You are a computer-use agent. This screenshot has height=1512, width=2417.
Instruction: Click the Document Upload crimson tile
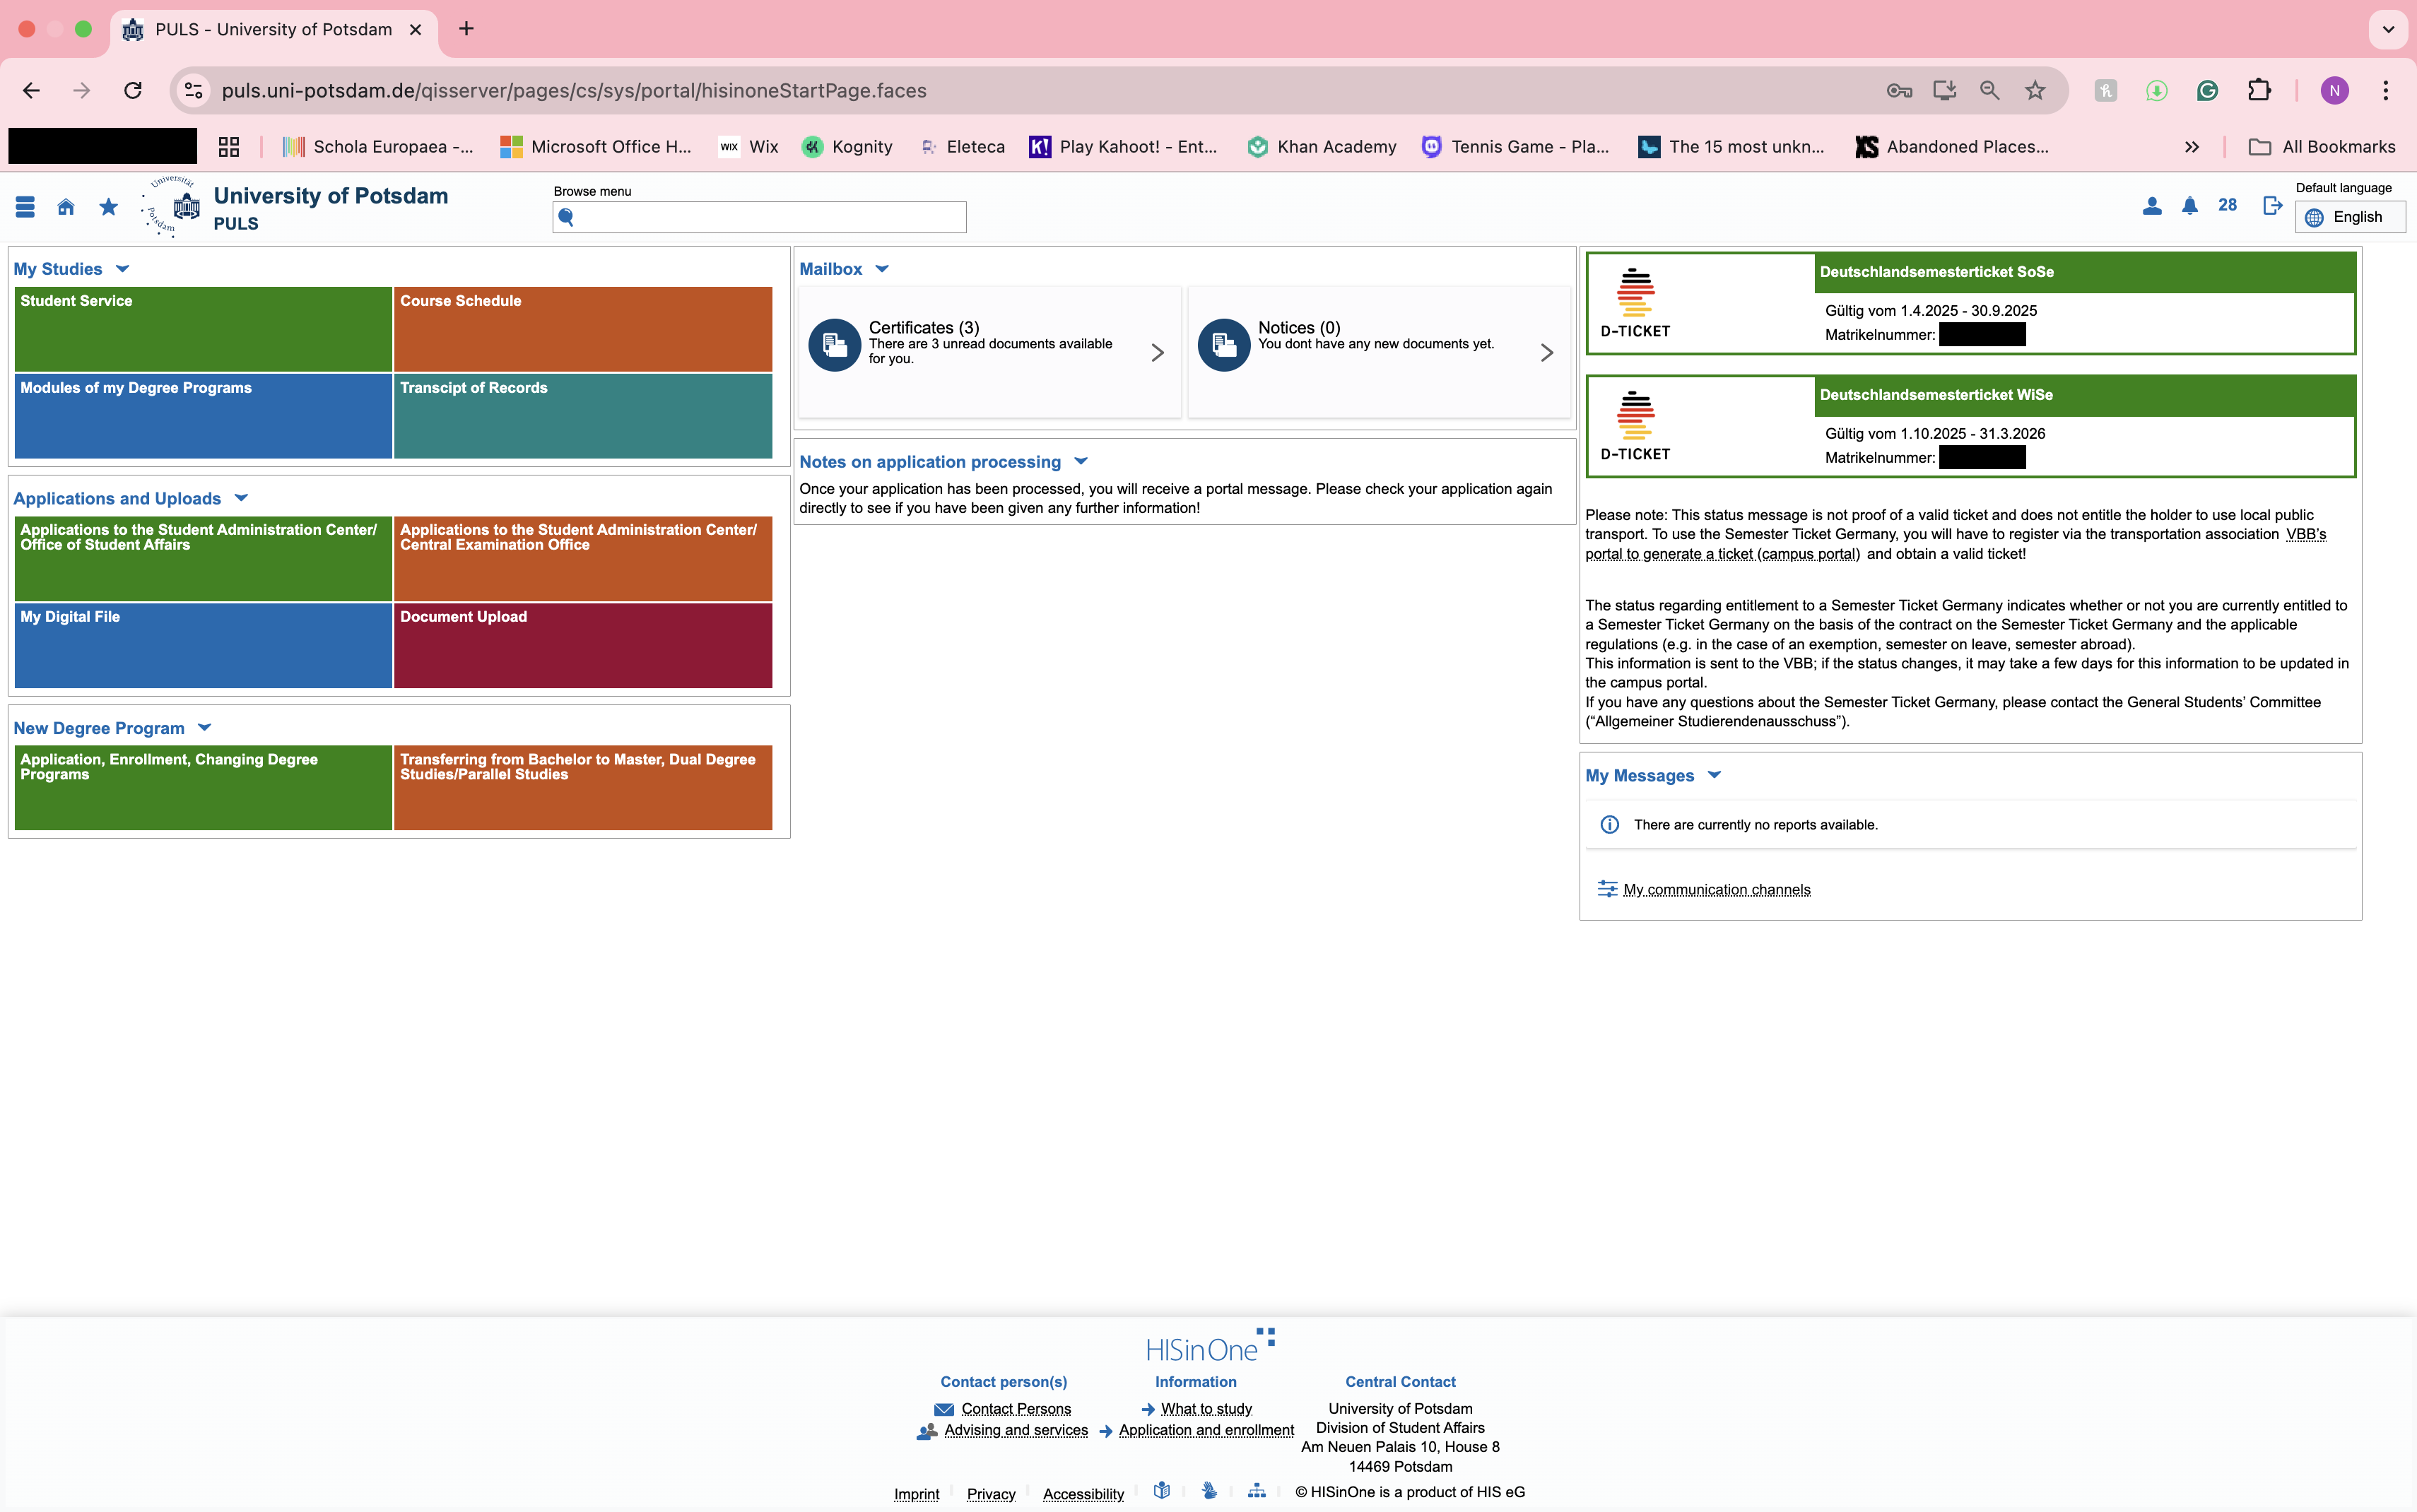pos(583,645)
